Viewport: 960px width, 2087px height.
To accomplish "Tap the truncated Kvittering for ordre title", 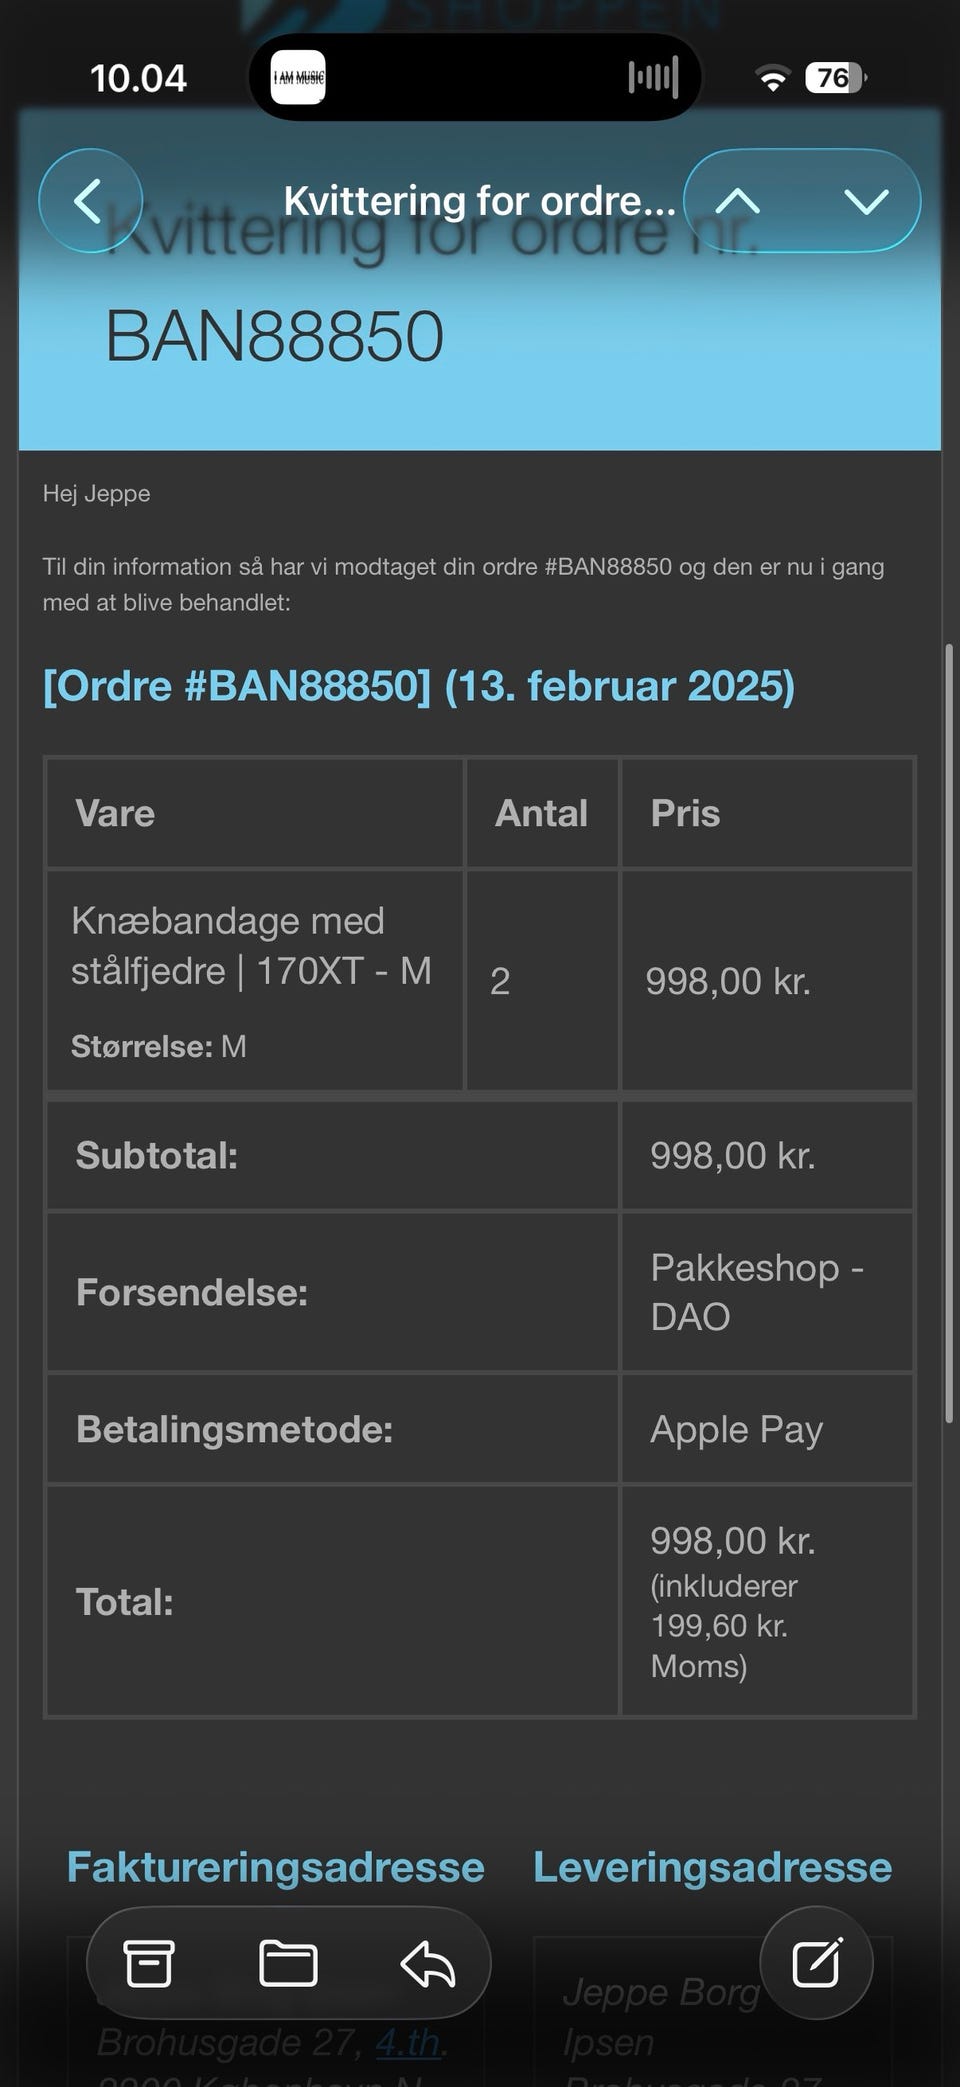I will point(479,201).
